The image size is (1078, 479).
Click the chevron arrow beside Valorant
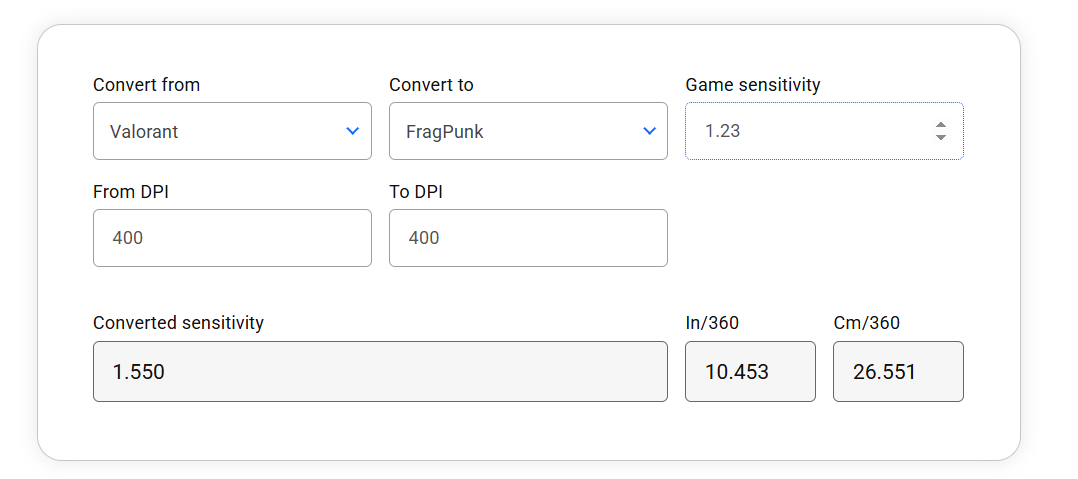tap(352, 131)
